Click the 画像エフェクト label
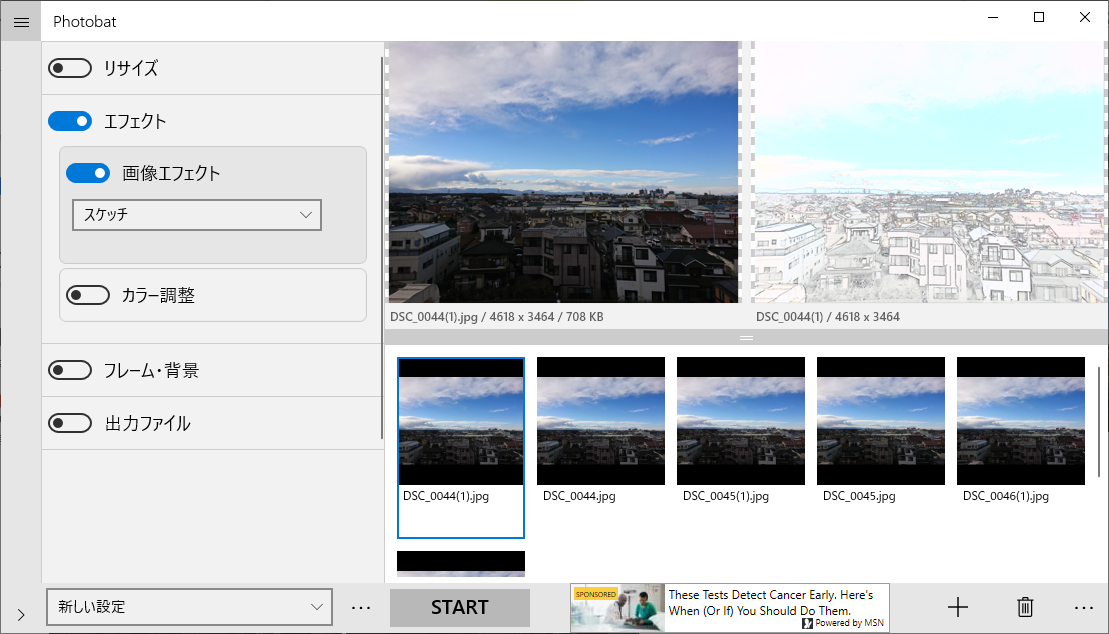The height and width of the screenshot is (634, 1109). click(171, 173)
